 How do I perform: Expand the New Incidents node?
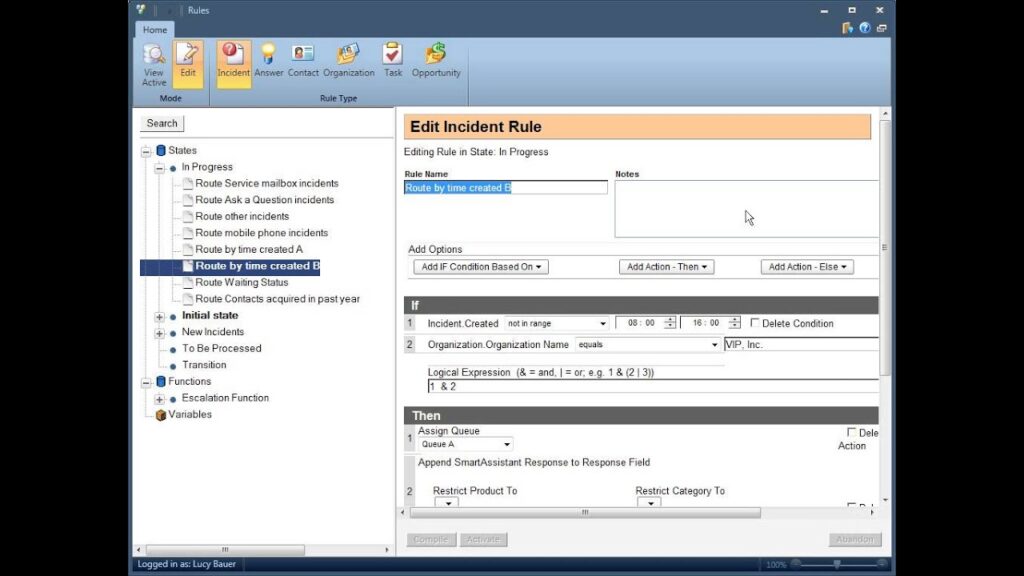[x=159, y=333]
